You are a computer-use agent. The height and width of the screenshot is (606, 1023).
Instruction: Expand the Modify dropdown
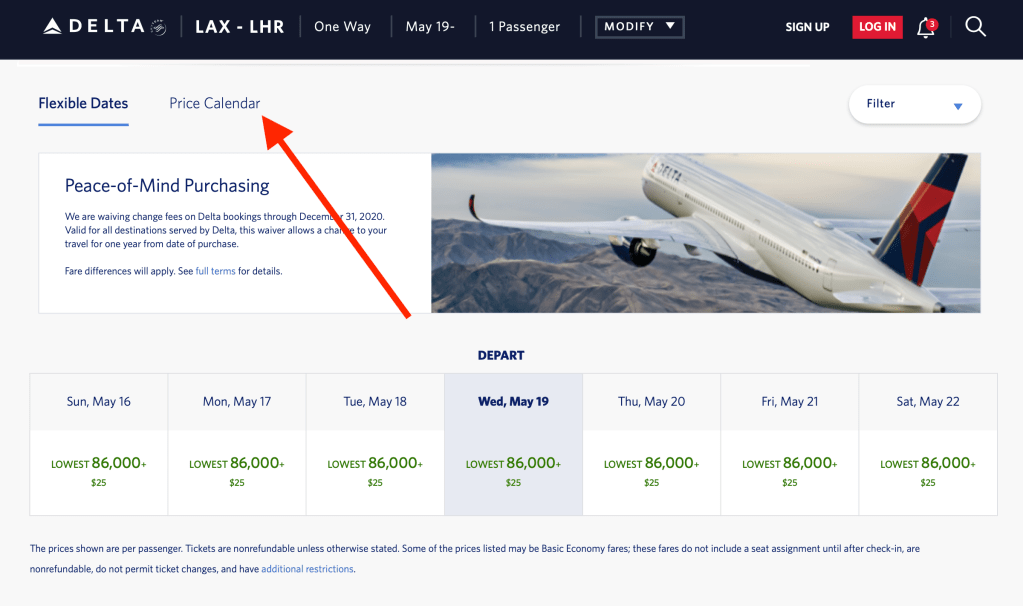pyautogui.click(x=639, y=27)
